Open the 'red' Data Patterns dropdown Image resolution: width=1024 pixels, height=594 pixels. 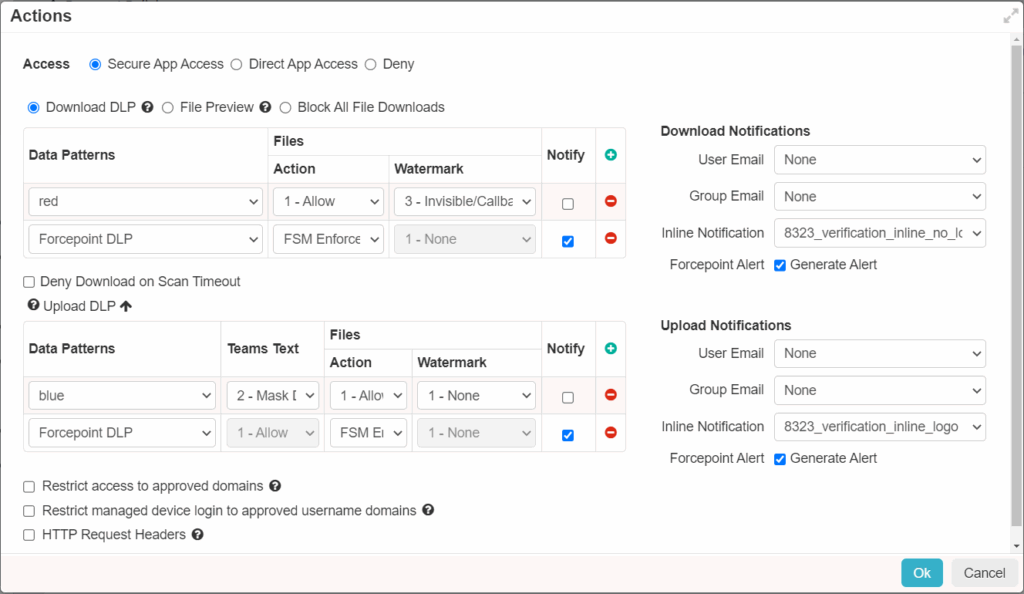pyautogui.click(x=146, y=202)
